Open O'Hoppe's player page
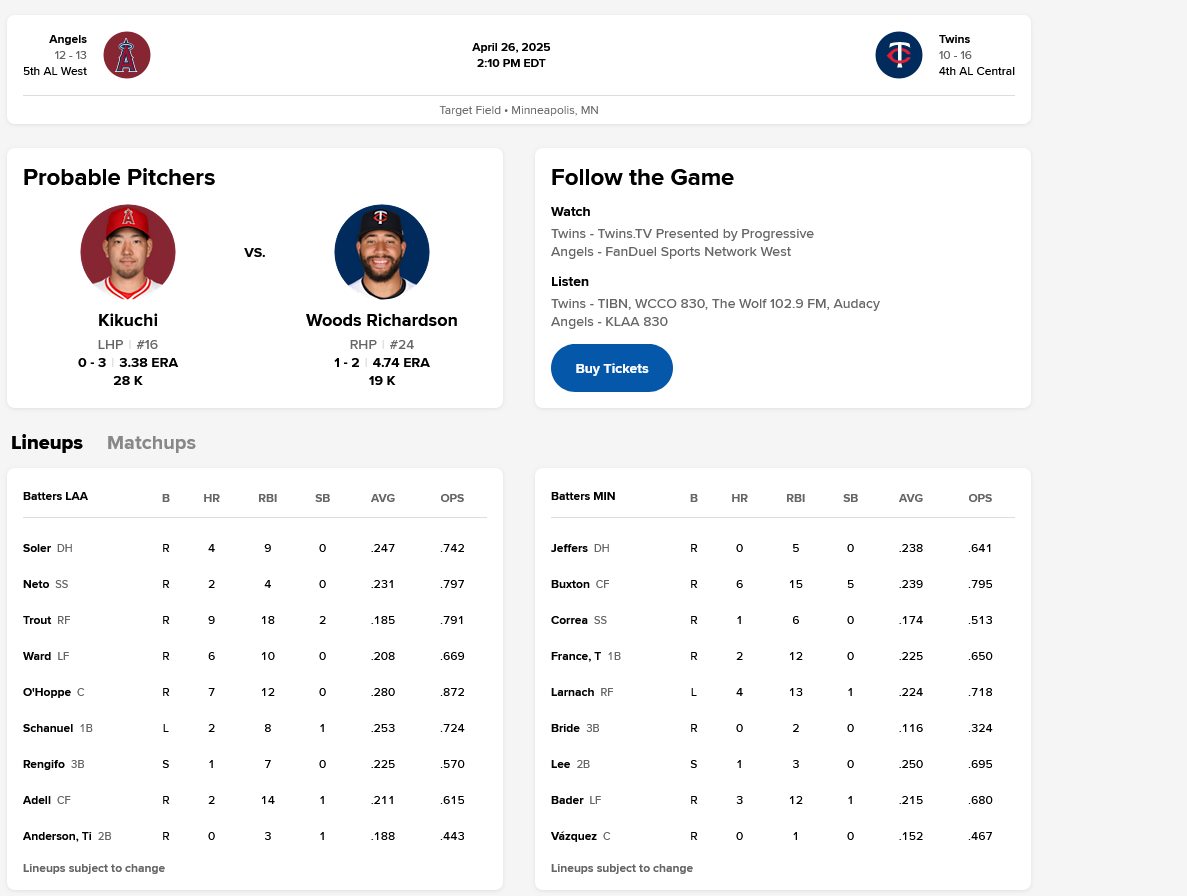 coord(46,692)
